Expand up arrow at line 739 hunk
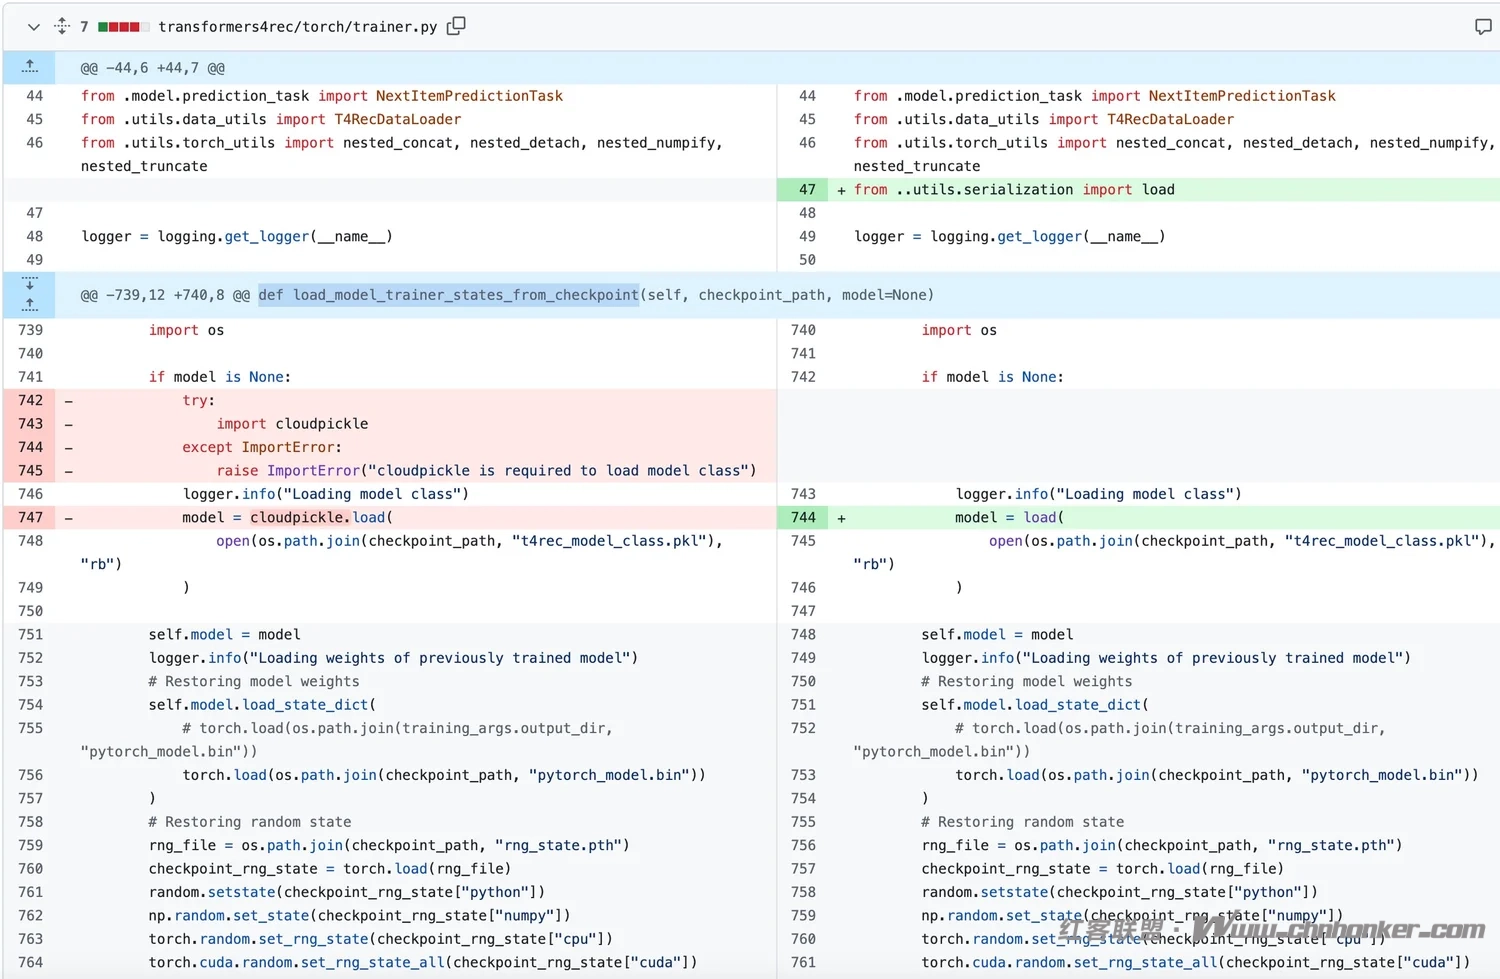 click(30, 304)
